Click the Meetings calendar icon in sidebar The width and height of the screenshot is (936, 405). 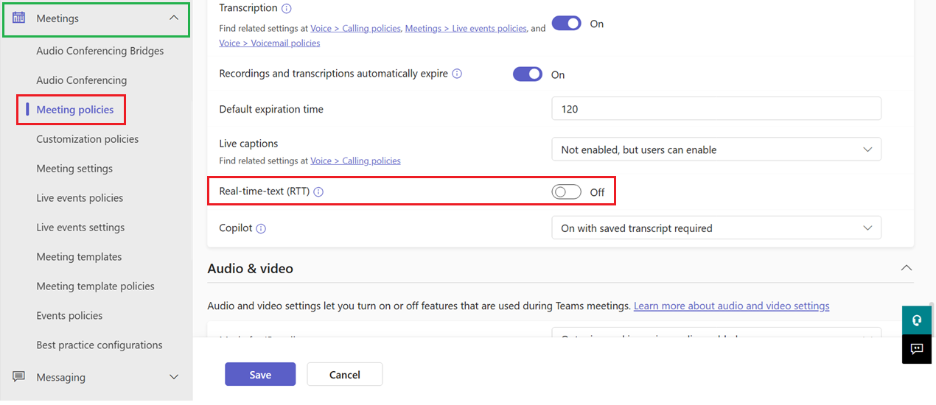tap(19, 18)
